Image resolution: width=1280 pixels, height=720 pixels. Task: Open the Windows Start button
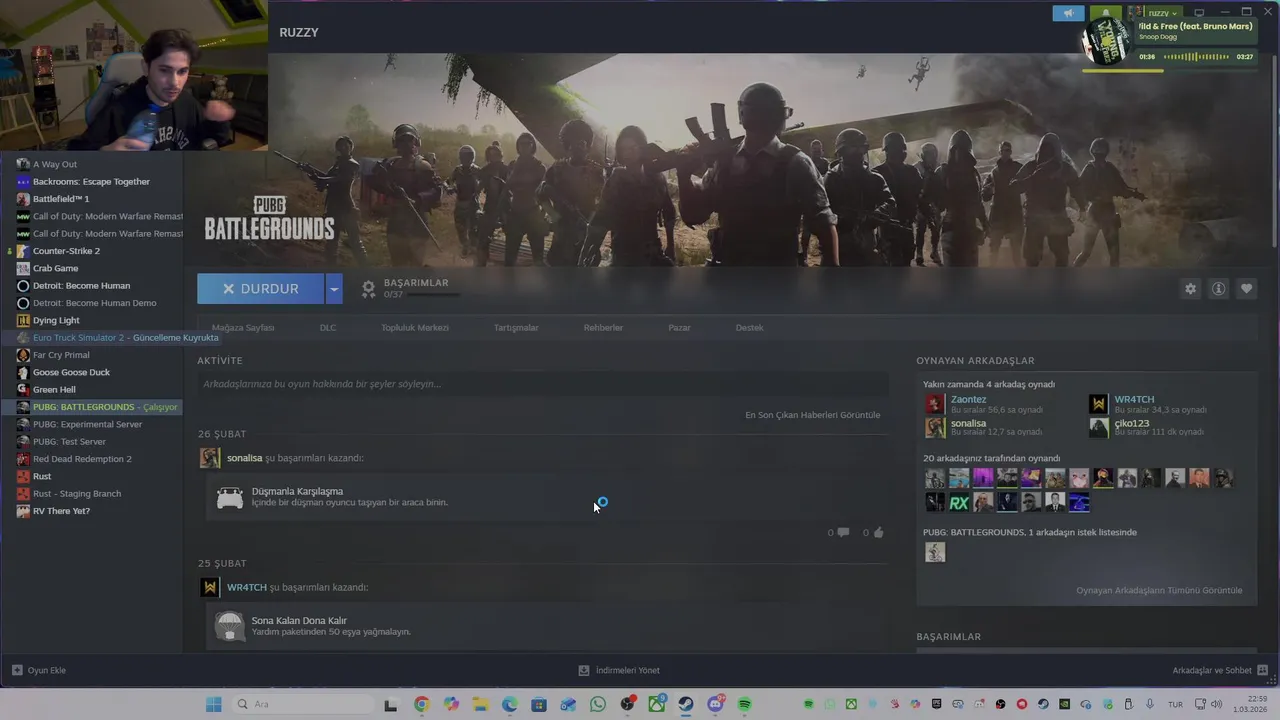(213, 704)
